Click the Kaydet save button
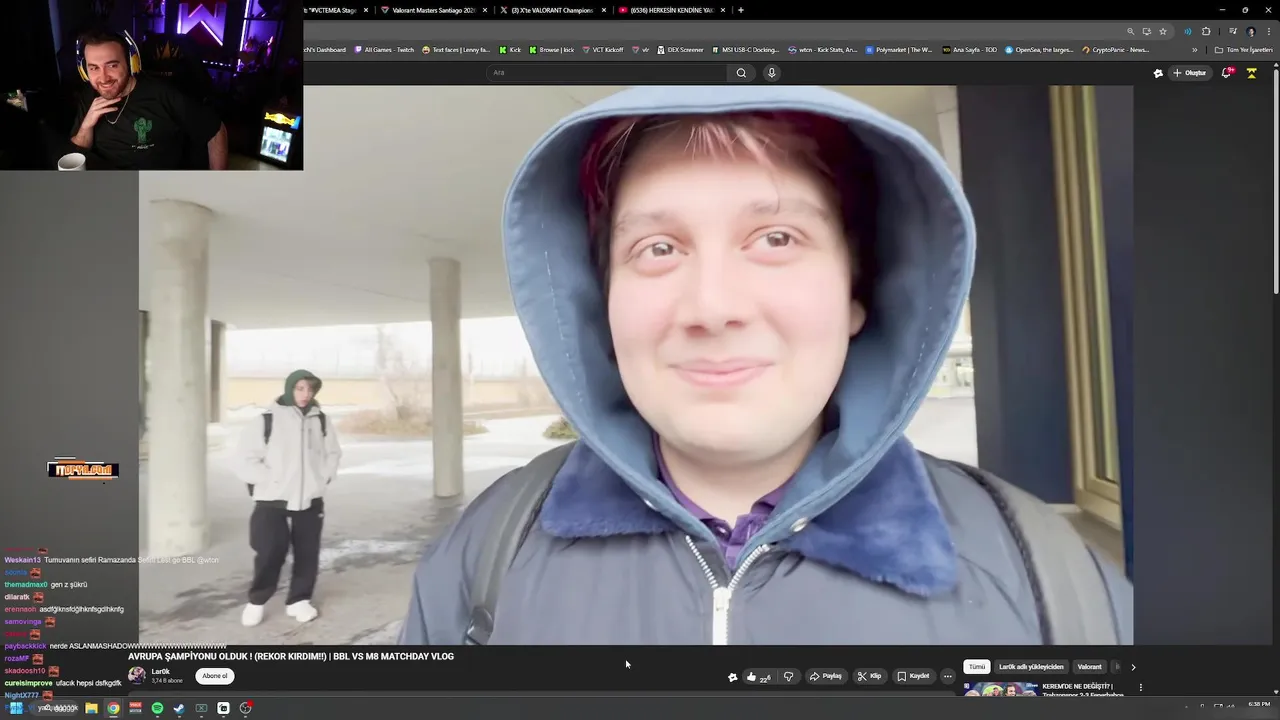Viewport: 1280px width, 720px height. point(913,676)
